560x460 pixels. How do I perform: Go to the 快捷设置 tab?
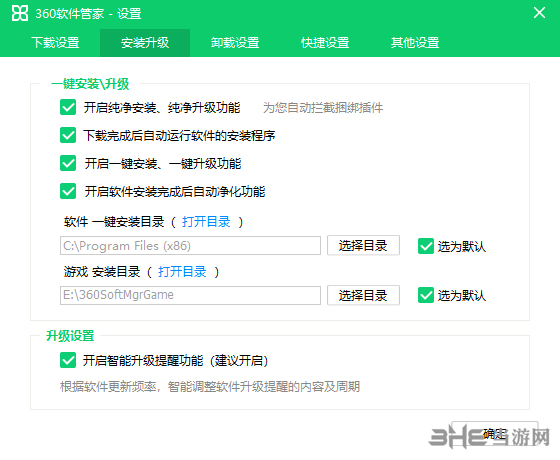click(325, 43)
